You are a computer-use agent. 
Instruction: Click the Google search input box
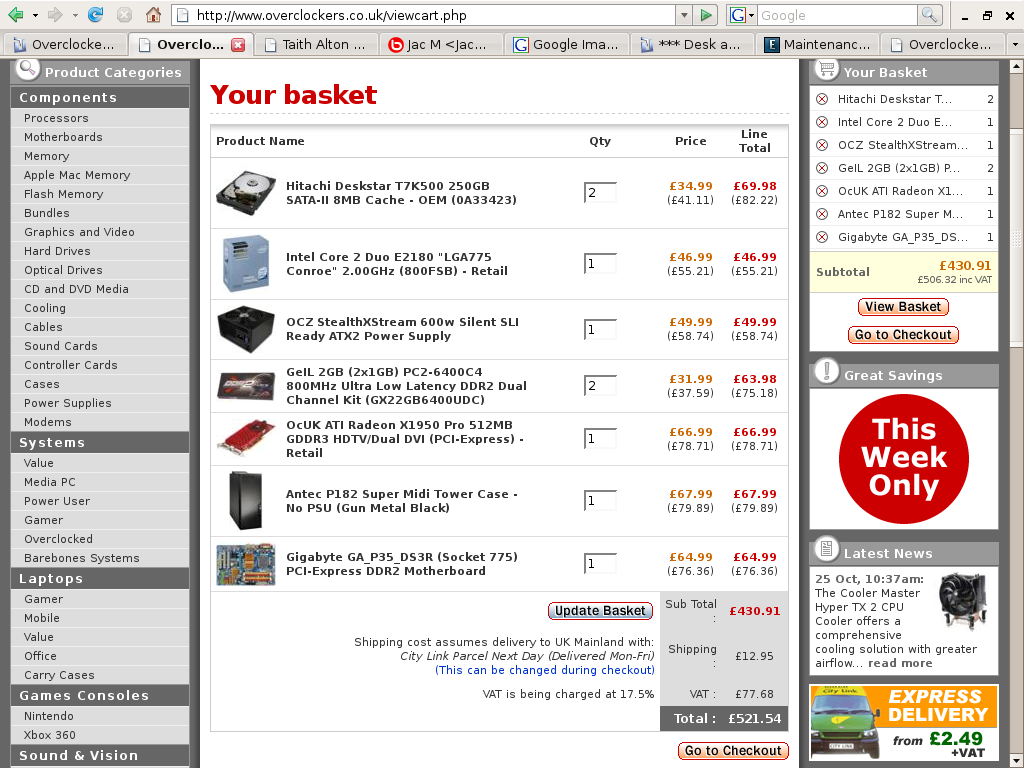pos(837,15)
